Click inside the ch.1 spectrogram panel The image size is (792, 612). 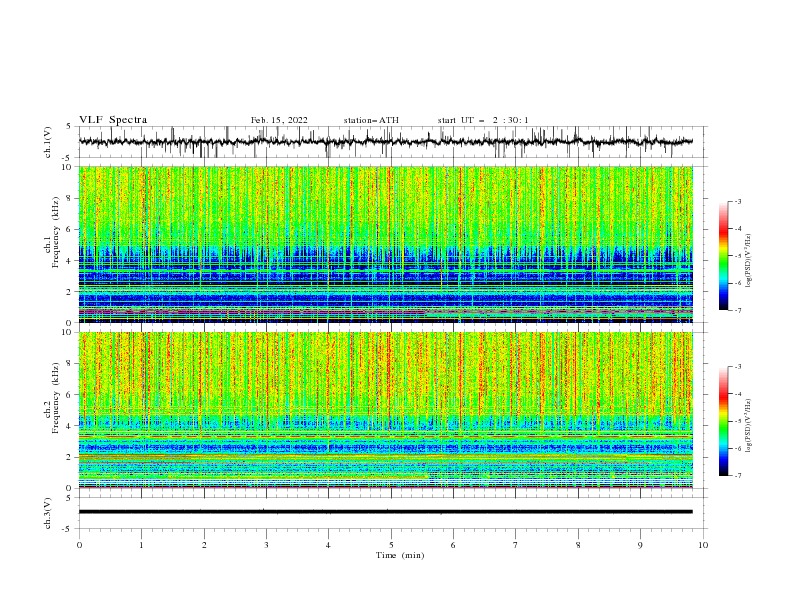point(385,244)
